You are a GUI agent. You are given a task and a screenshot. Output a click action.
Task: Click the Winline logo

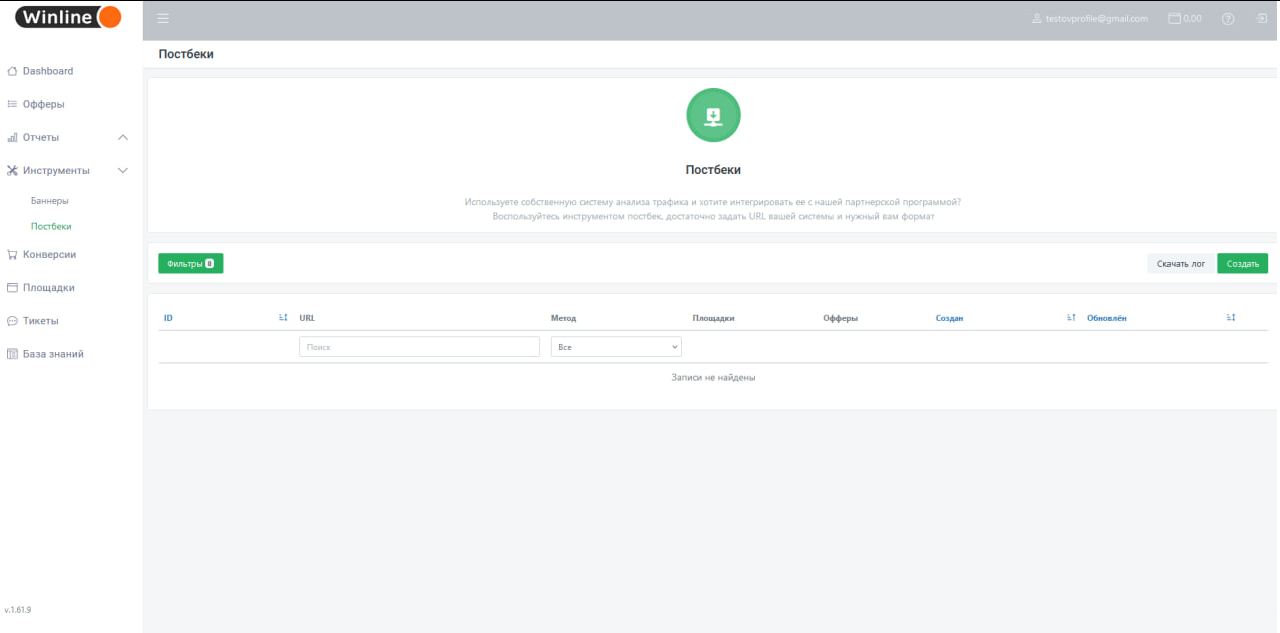[x=68, y=17]
